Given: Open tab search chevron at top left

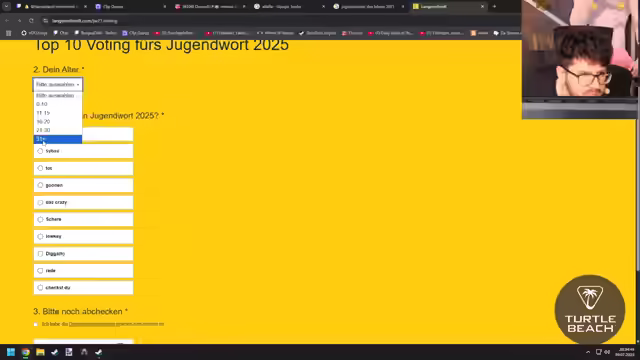Looking at the screenshot, I should coord(7,7).
